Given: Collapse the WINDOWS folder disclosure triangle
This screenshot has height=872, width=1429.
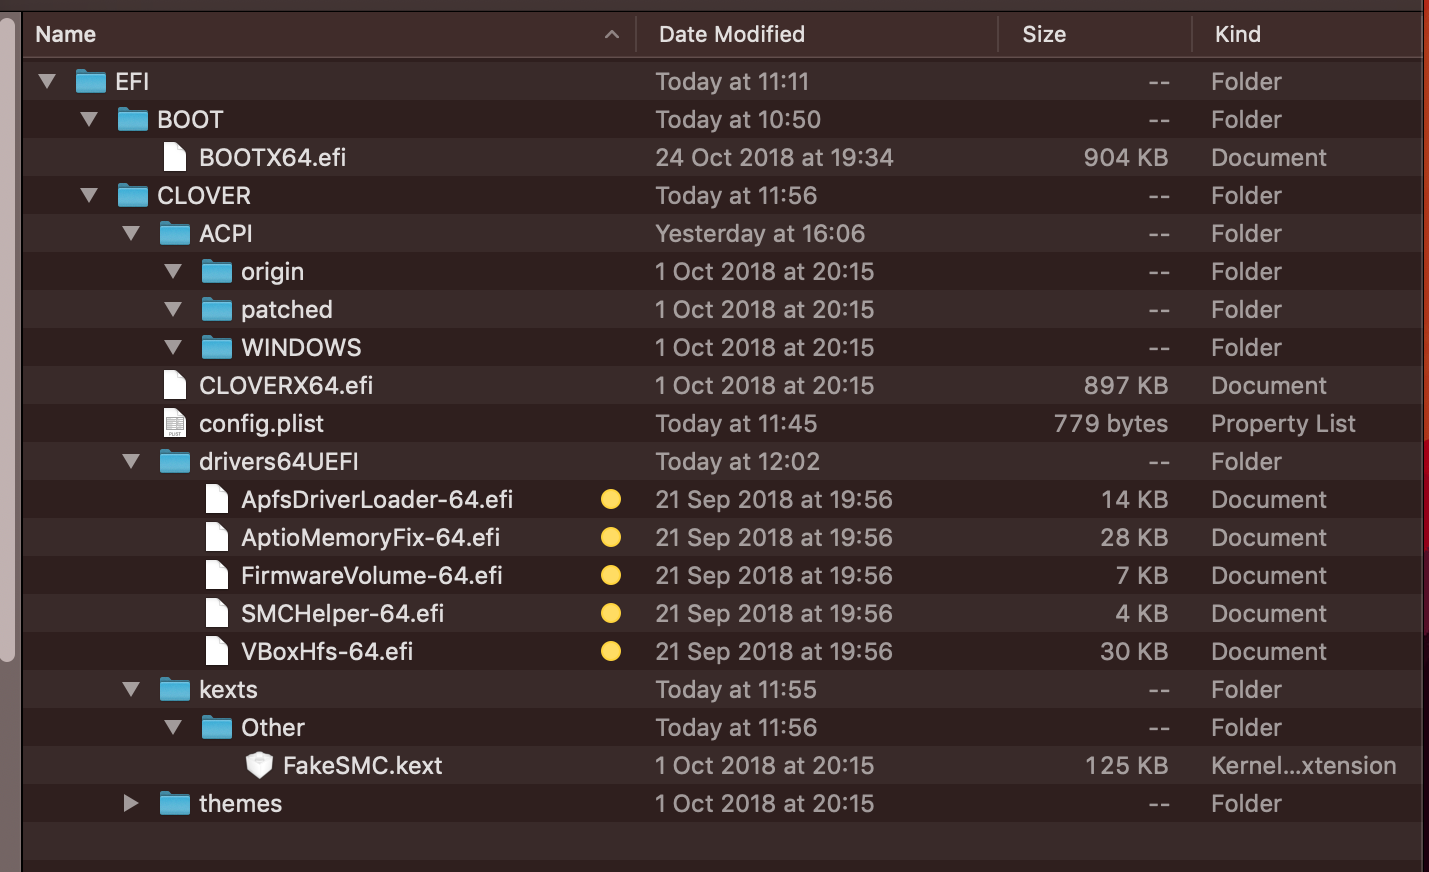Looking at the screenshot, I should (173, 347).
